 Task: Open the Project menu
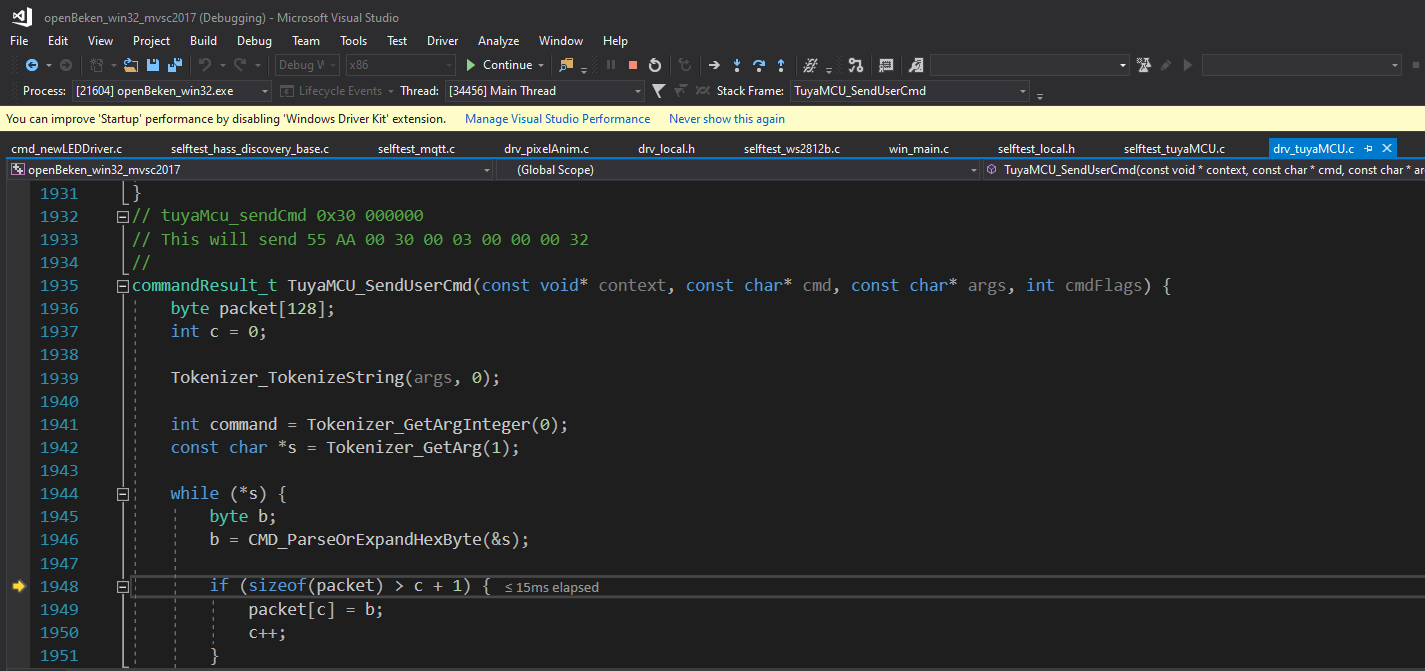(151, 41)
